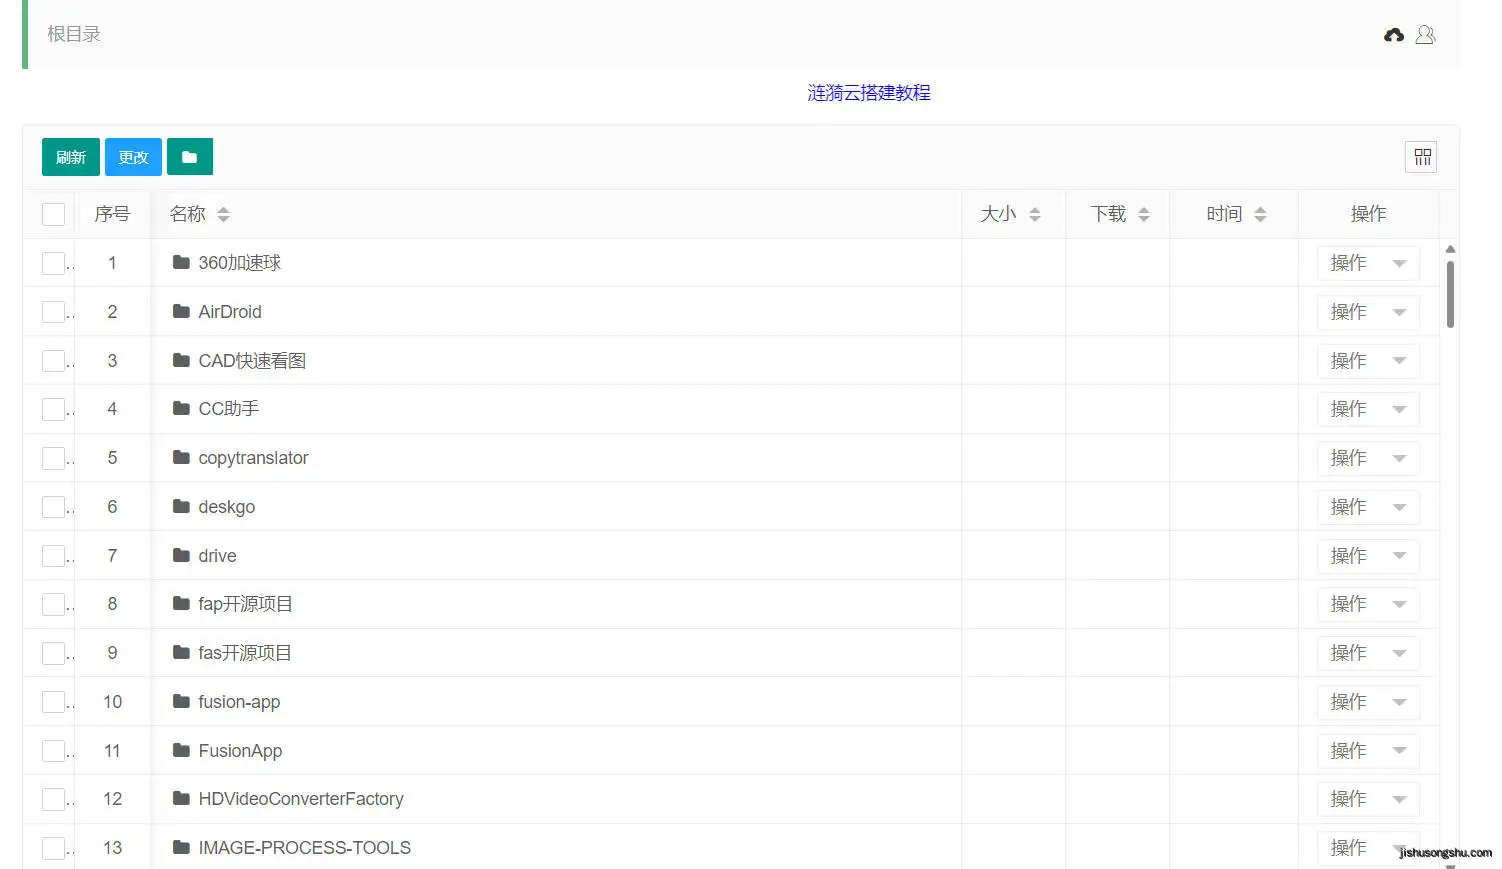Open 操作 dropdown for AirDroid
The image size is (1502, 869).
pyautogui.click(x=1368, y=312)
